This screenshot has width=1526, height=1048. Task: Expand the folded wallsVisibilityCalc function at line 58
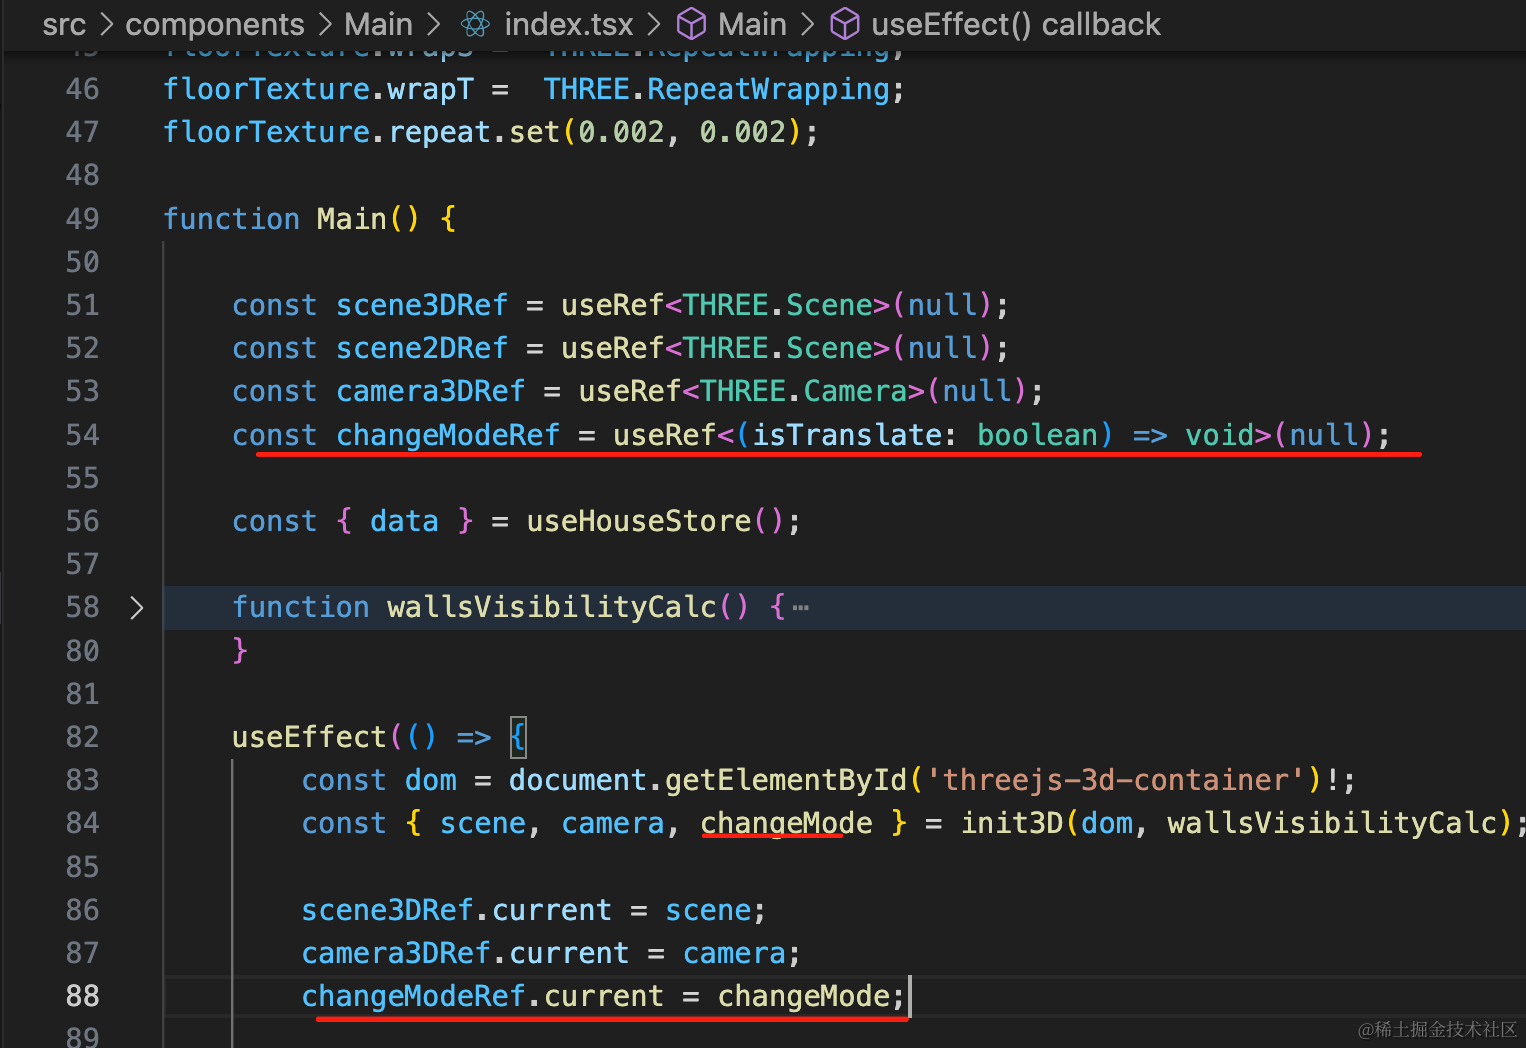click(x=137, y=607)
